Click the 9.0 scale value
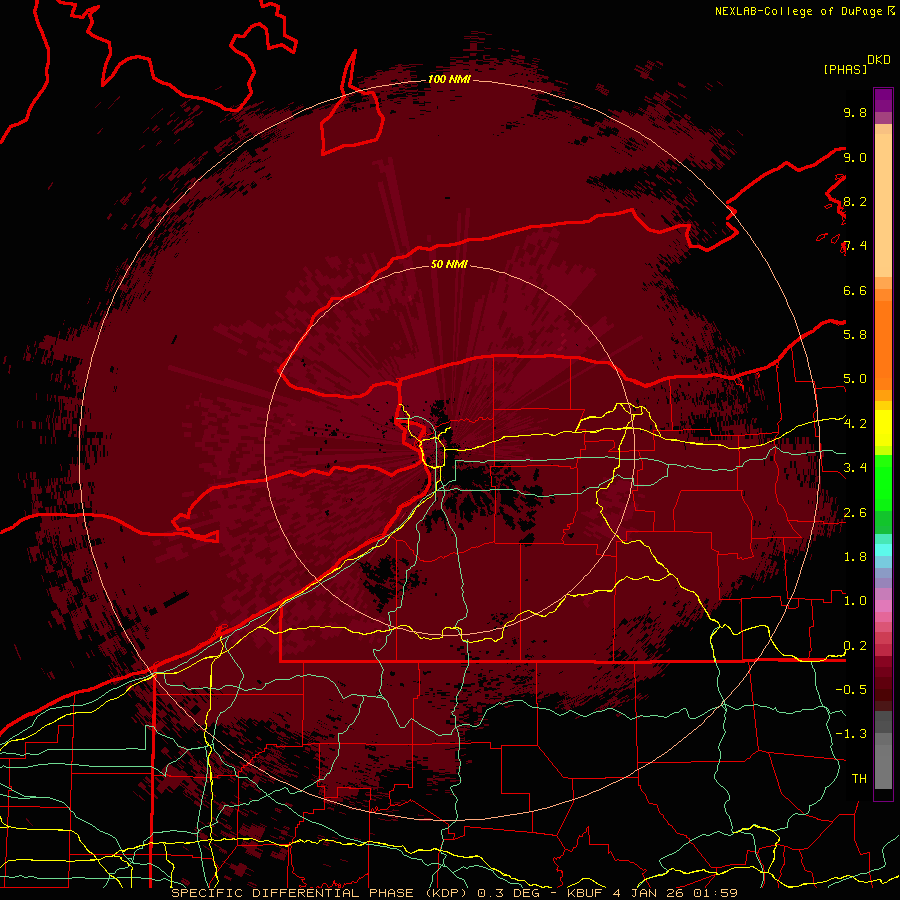Screen dimensions: 900x900 pyautogui.click(x=855, y=157)
